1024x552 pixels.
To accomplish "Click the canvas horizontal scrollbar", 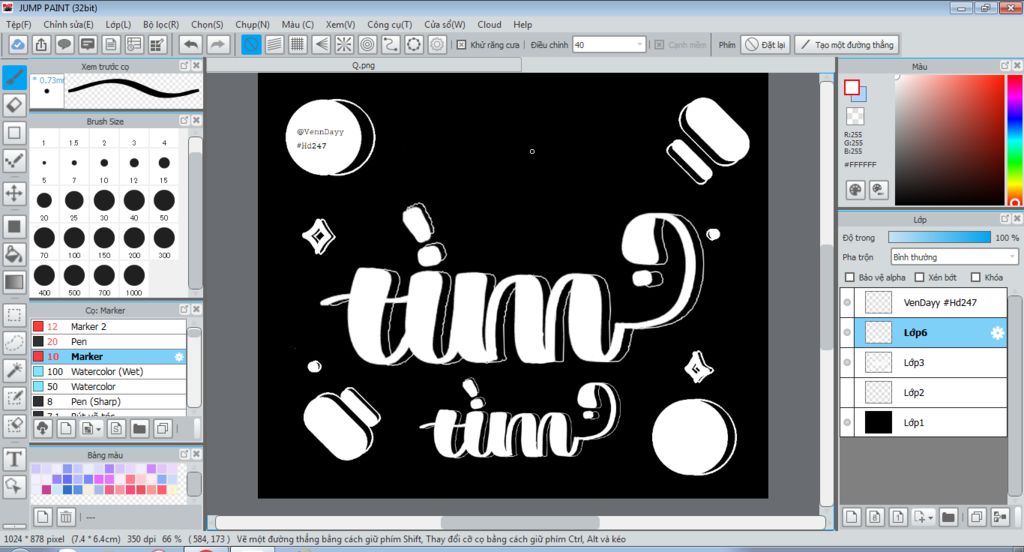I will 520,523.
